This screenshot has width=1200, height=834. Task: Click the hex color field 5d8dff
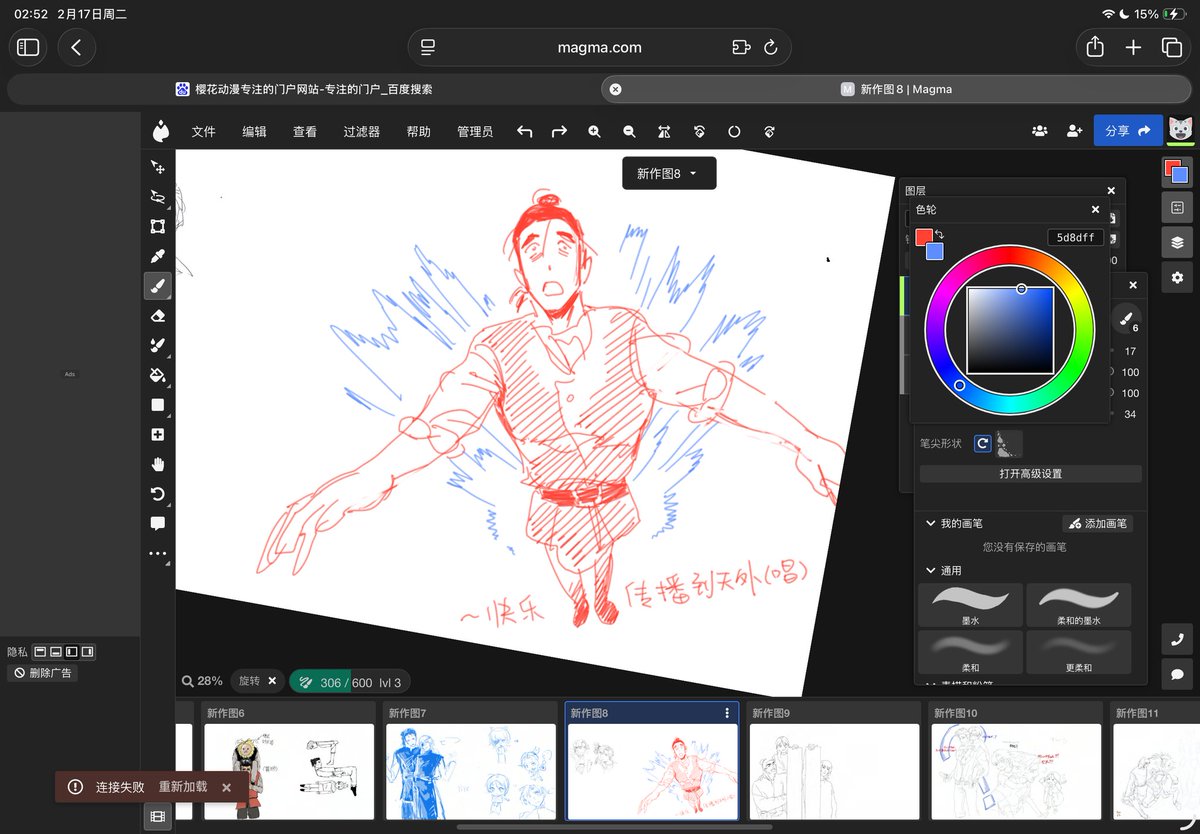pyautogui.click(x=1076, y=238)
